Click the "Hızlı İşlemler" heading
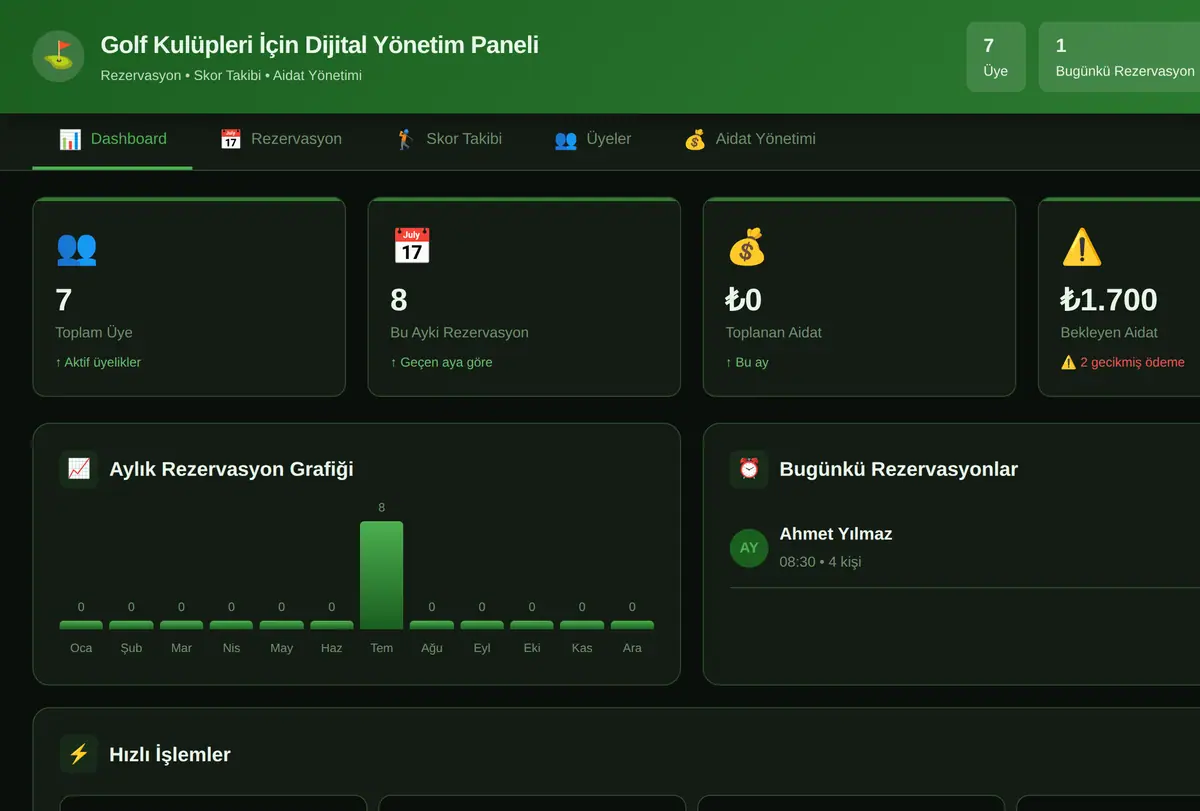Screen dimensions: 1200x811 (x=170, y=754)
